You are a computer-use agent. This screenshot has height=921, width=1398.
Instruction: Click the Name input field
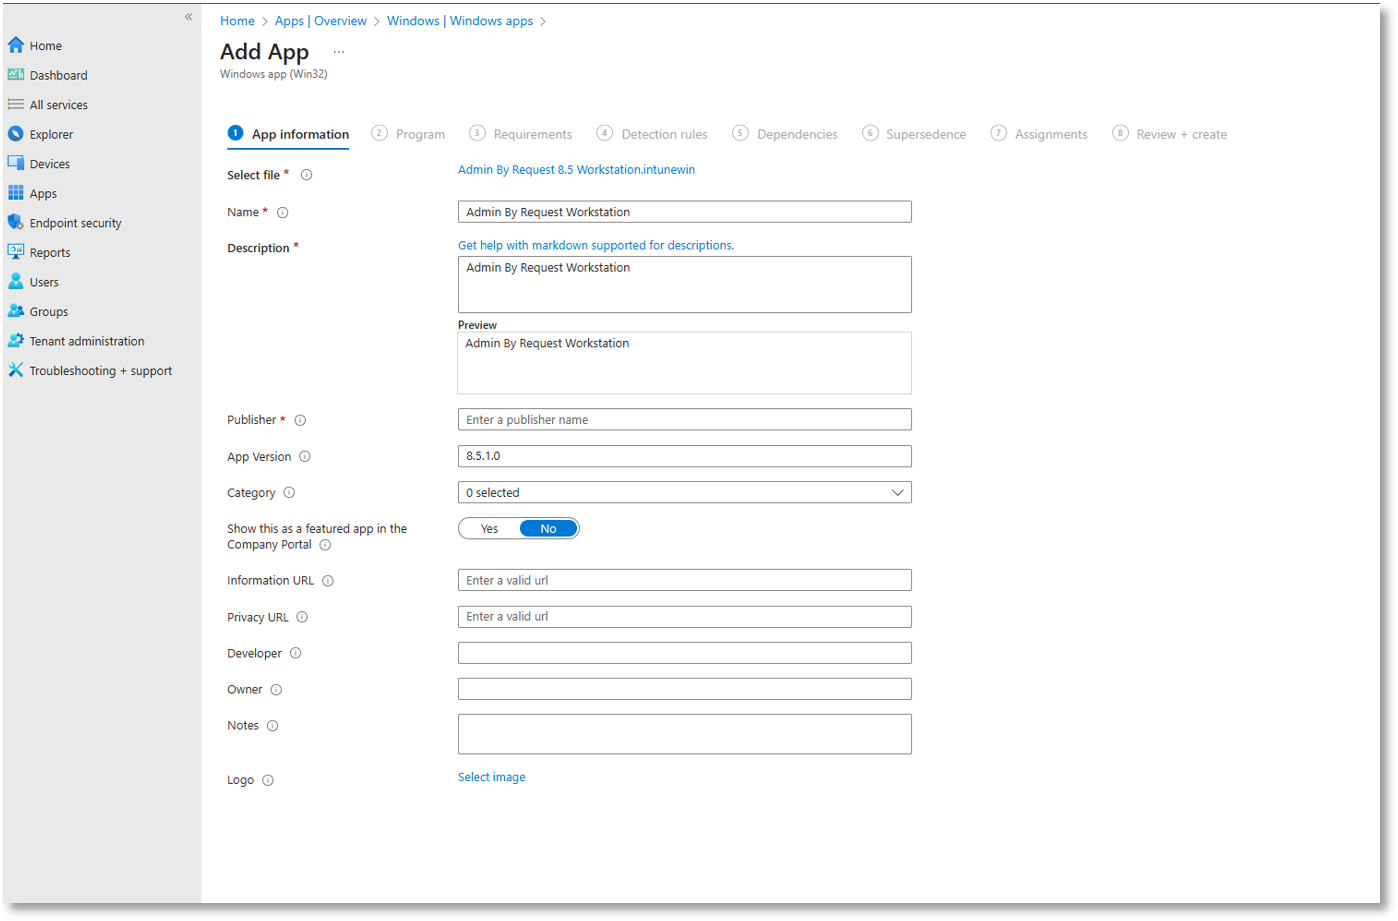click(x=685, y=212)
